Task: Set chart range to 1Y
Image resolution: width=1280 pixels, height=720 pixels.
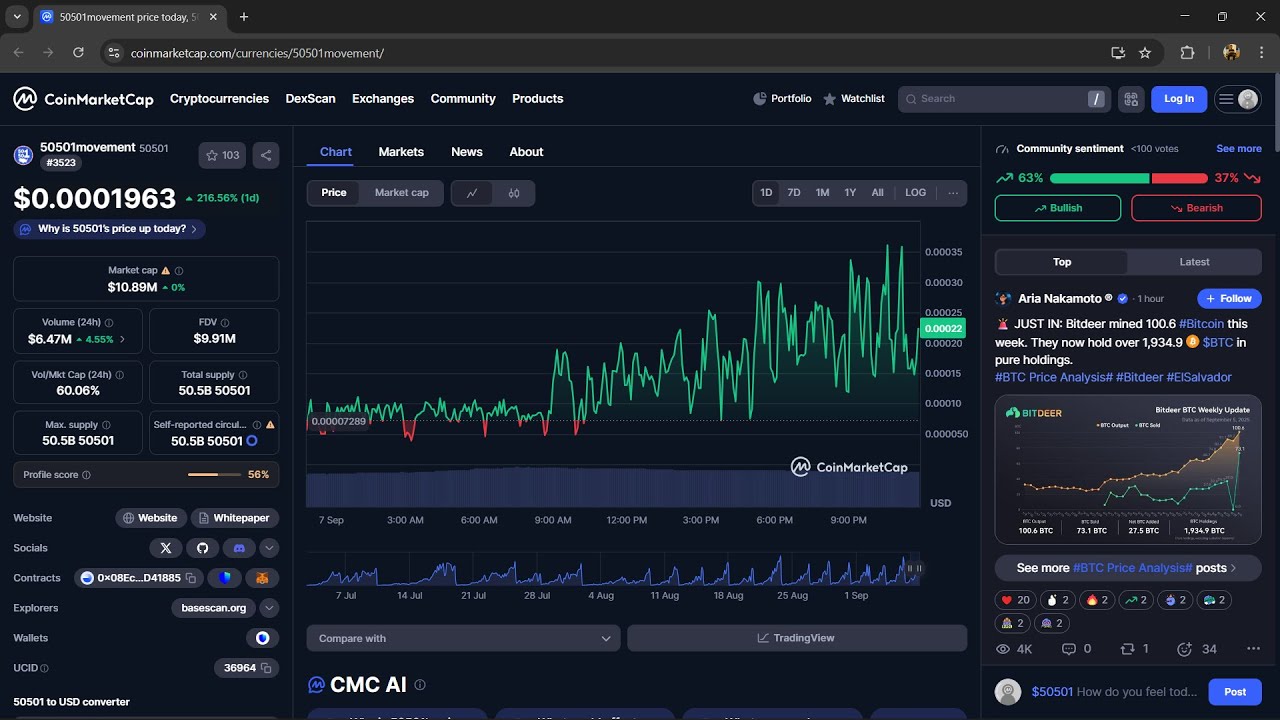Action: tap(850, 193)
